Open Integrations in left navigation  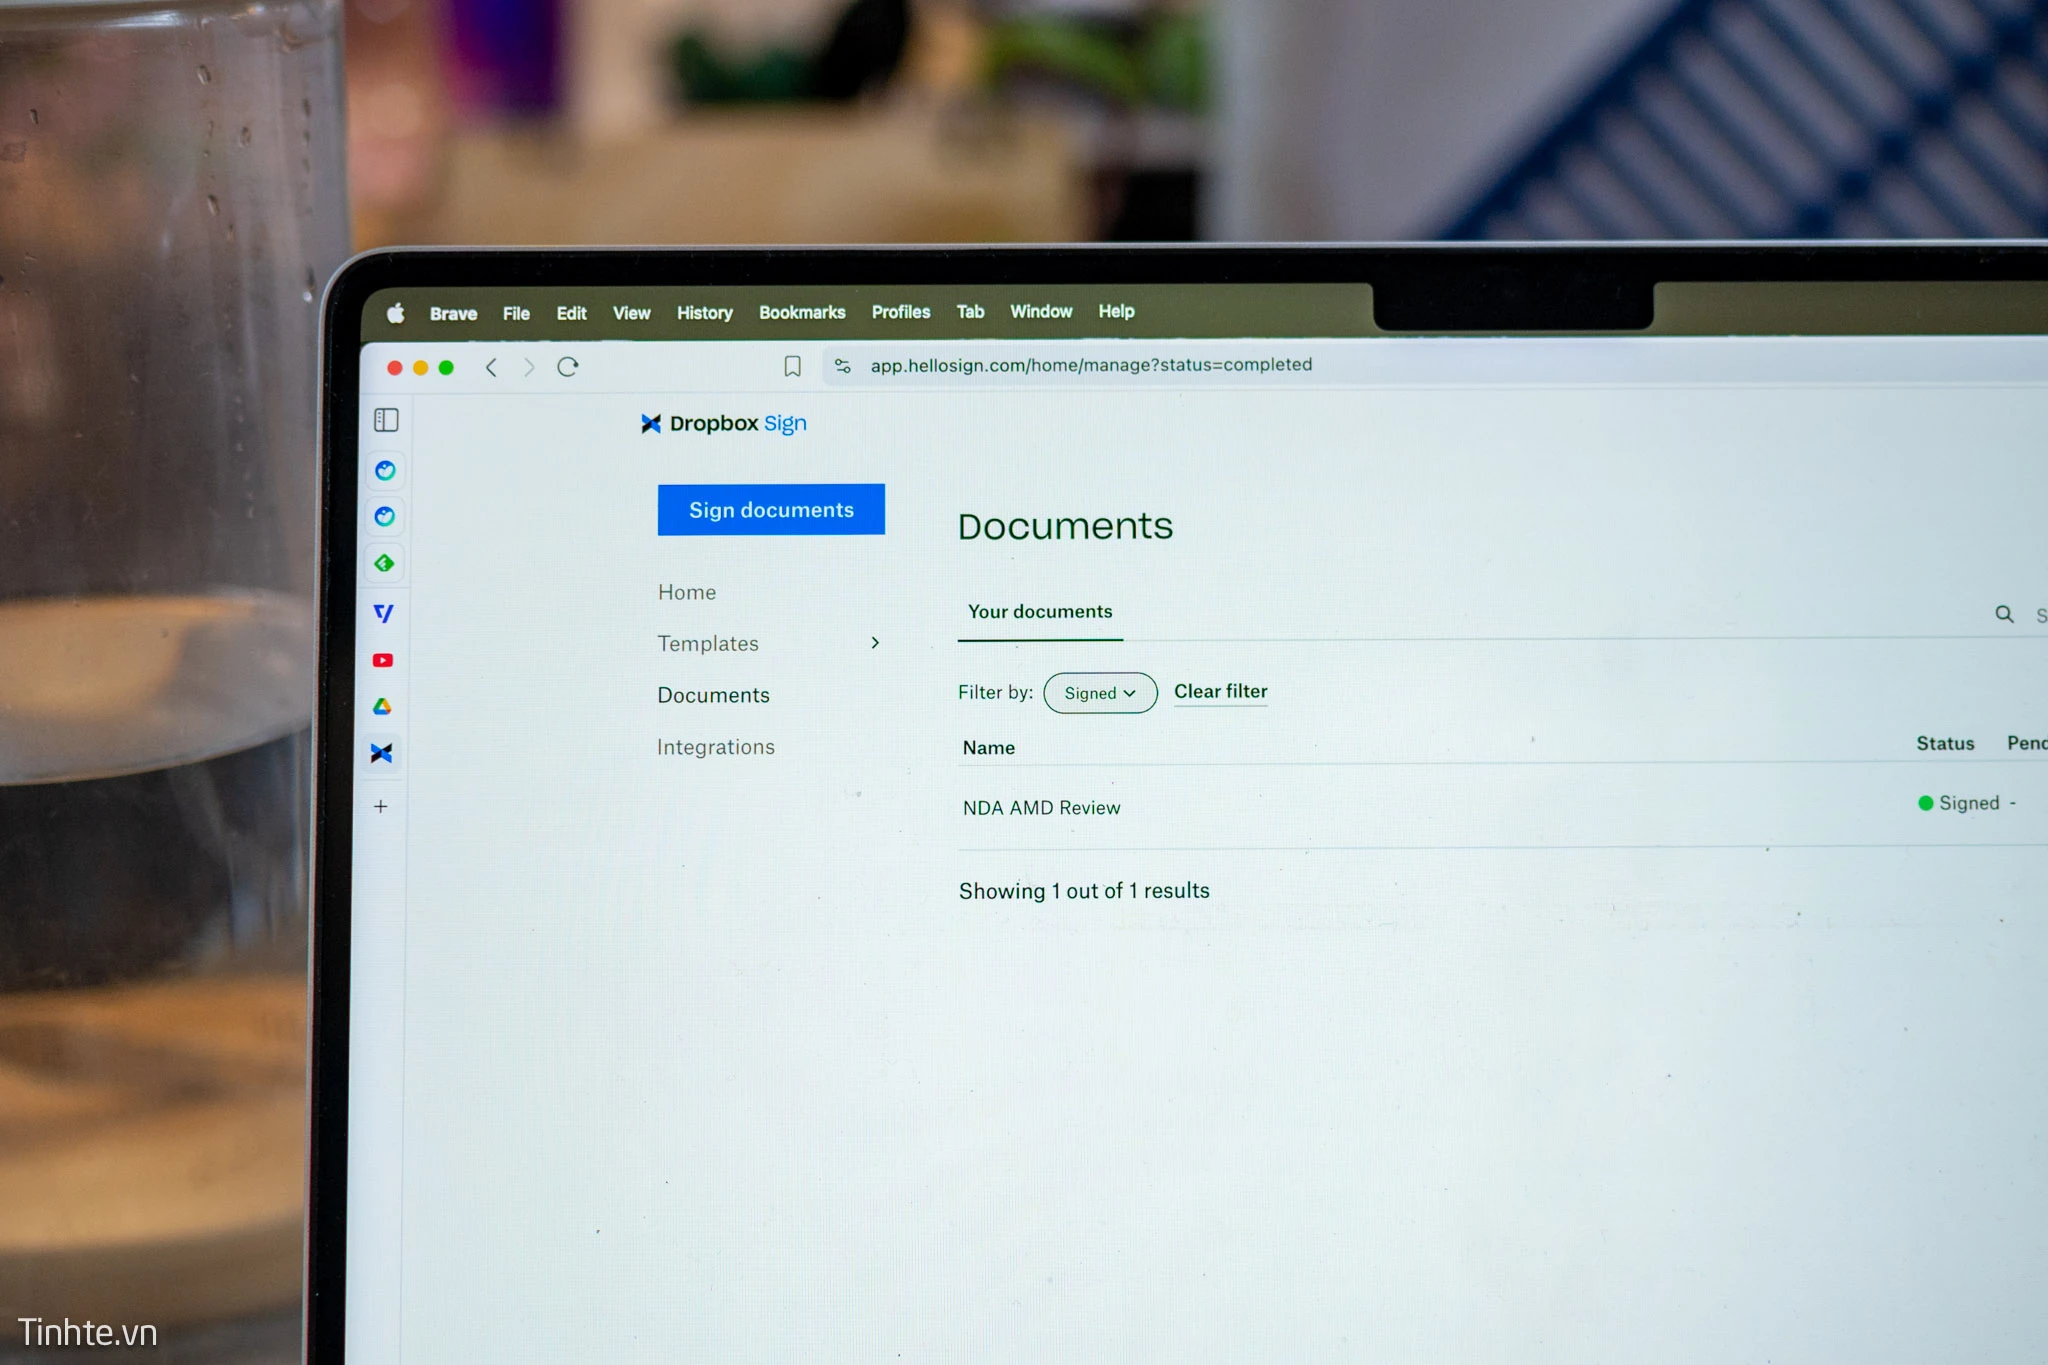[x=715, y=747]
